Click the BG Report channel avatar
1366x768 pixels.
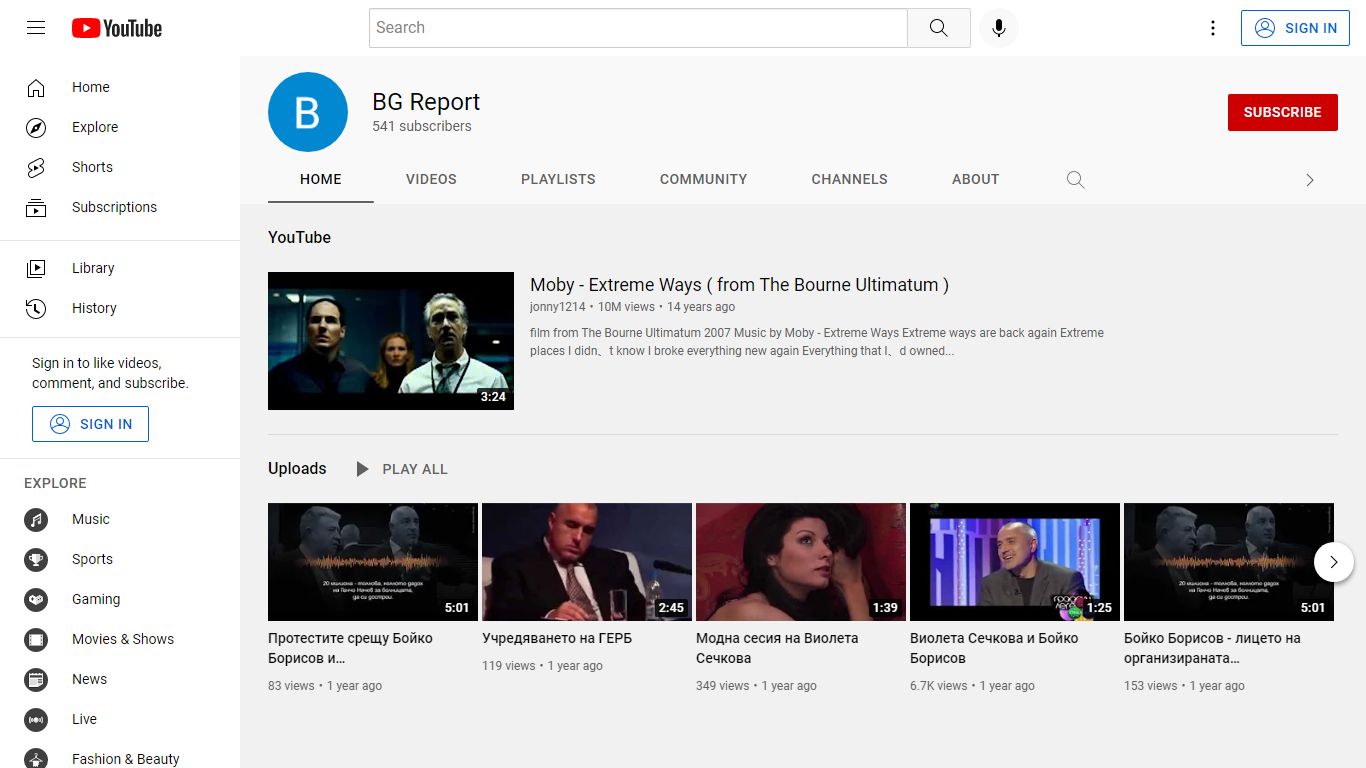pyautogui.click(x=308, y=112)
